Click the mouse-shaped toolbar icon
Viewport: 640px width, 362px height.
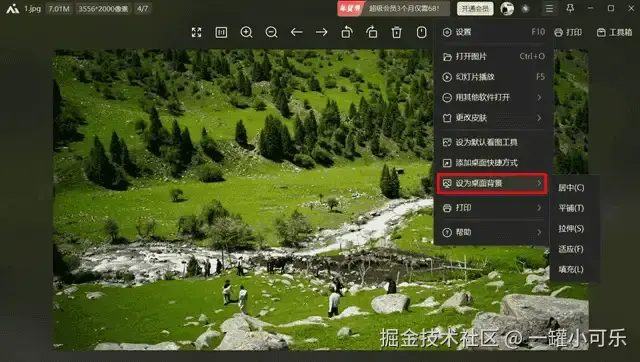pos(422,32)
